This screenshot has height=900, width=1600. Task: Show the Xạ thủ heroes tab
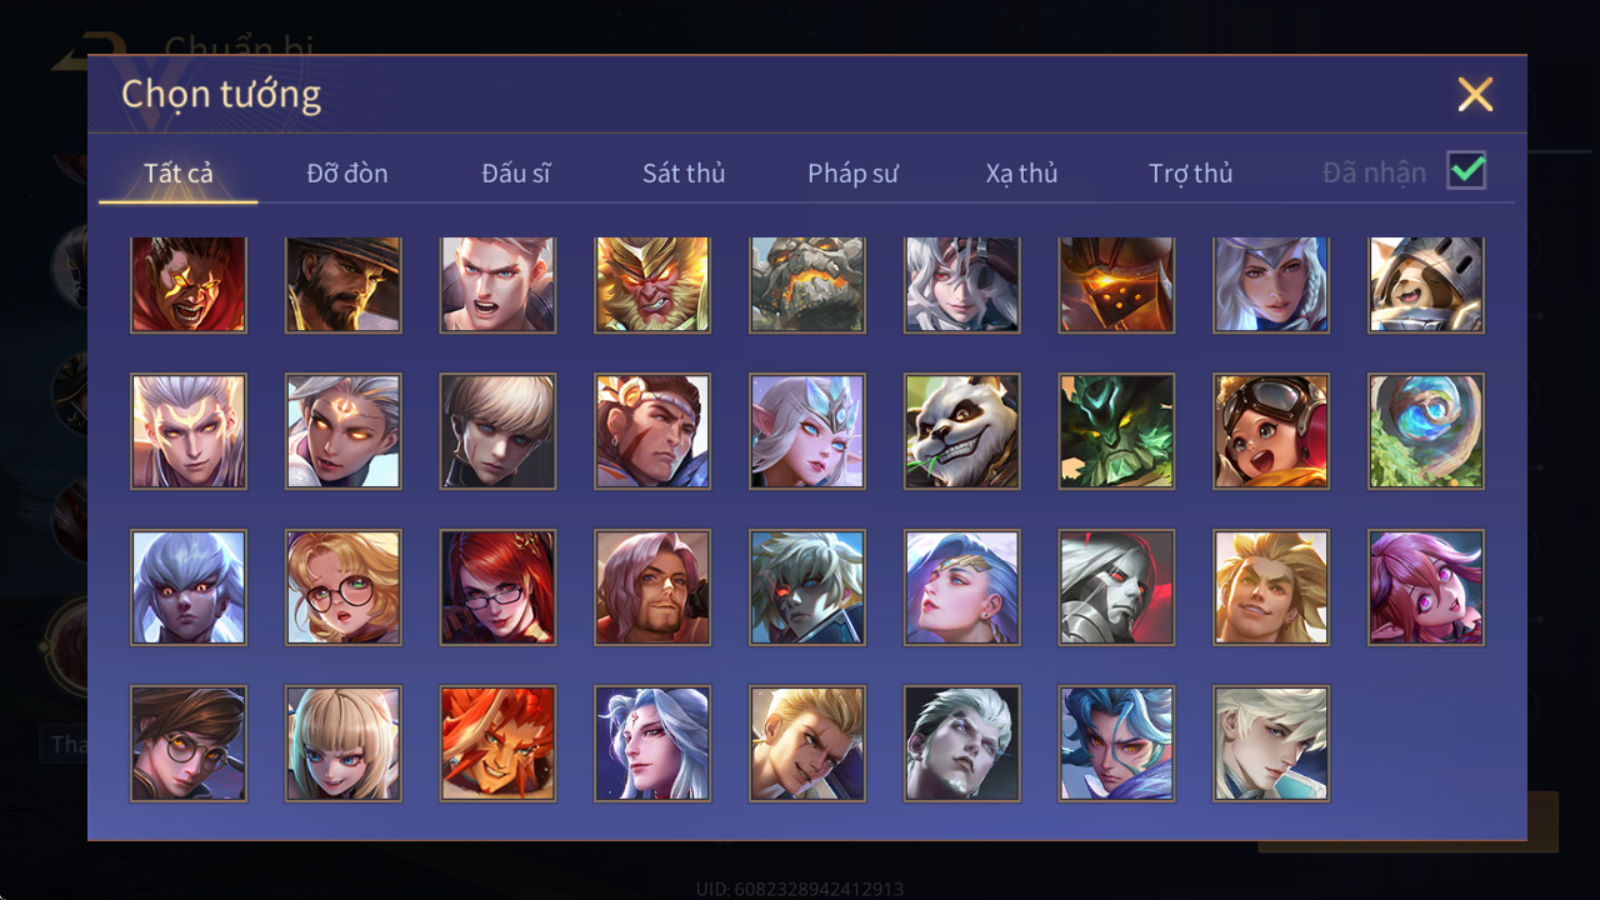coord(1021,173)
